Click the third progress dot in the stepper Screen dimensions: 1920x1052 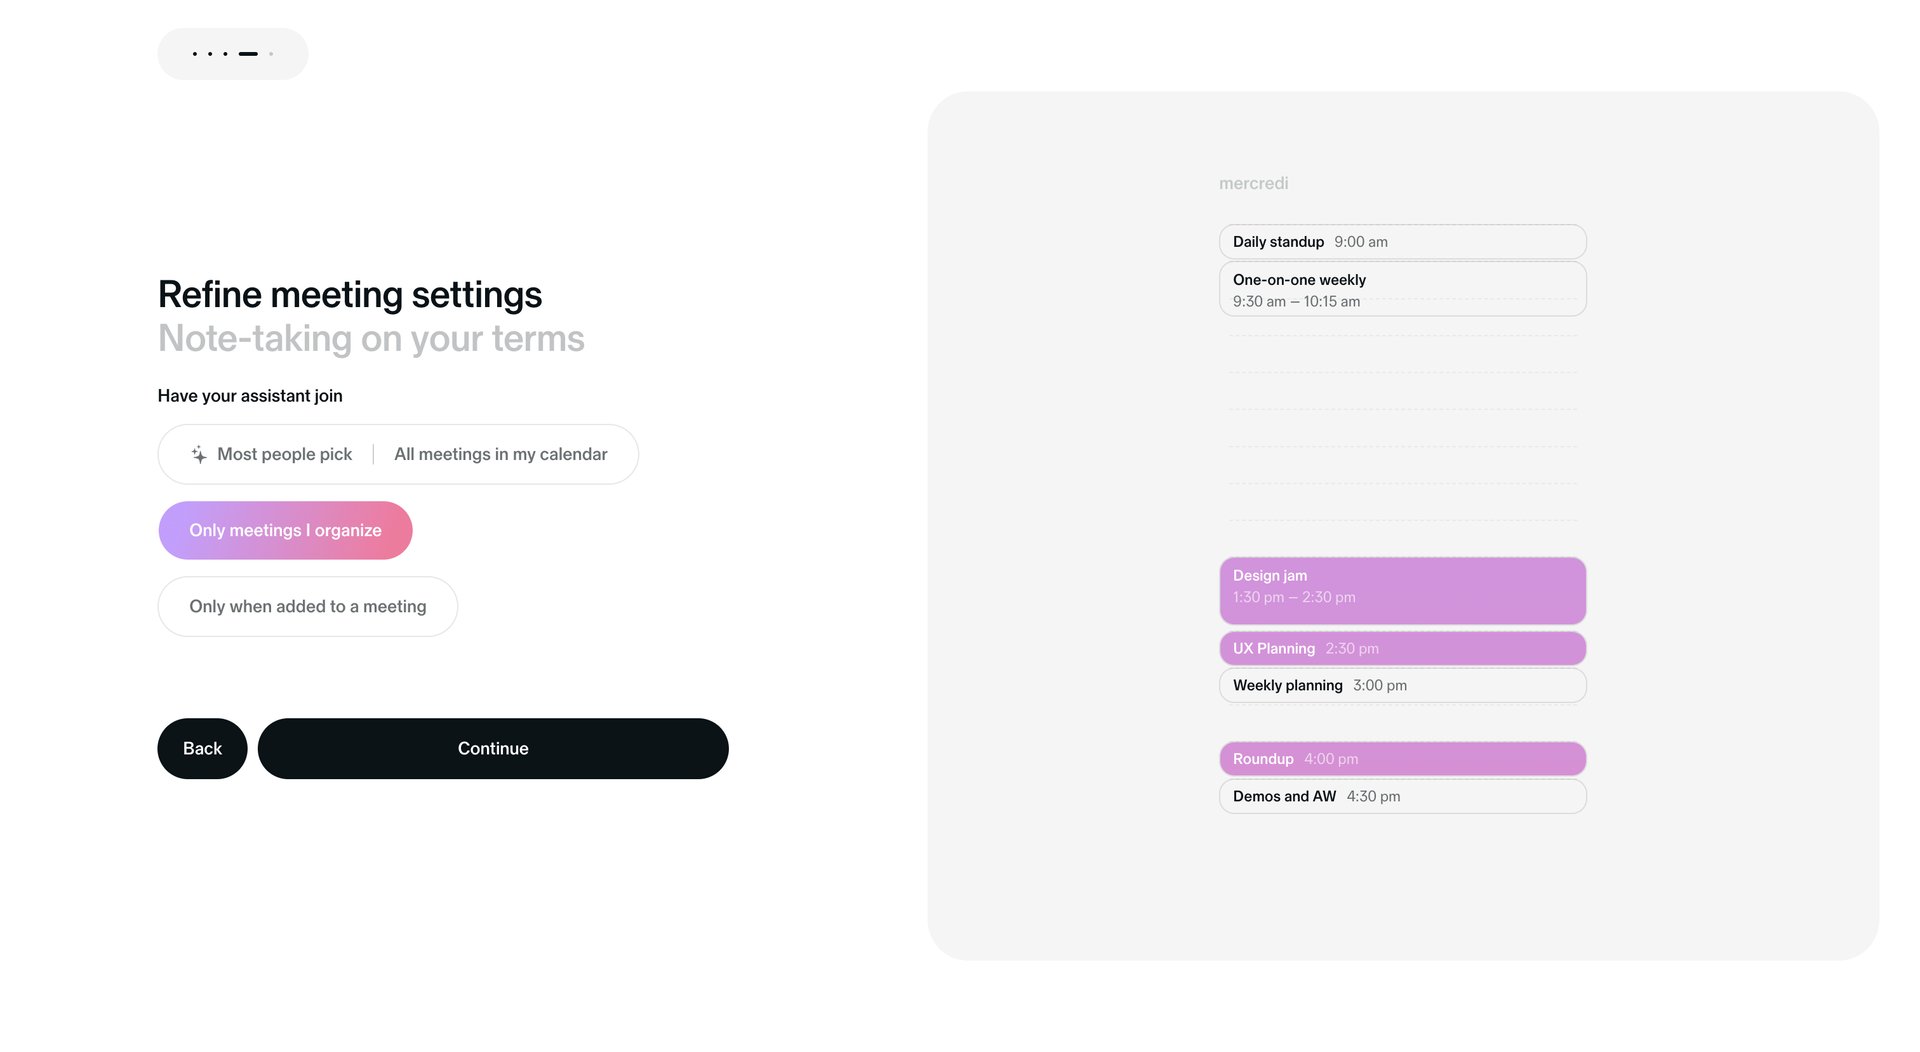tap(225, 54)
